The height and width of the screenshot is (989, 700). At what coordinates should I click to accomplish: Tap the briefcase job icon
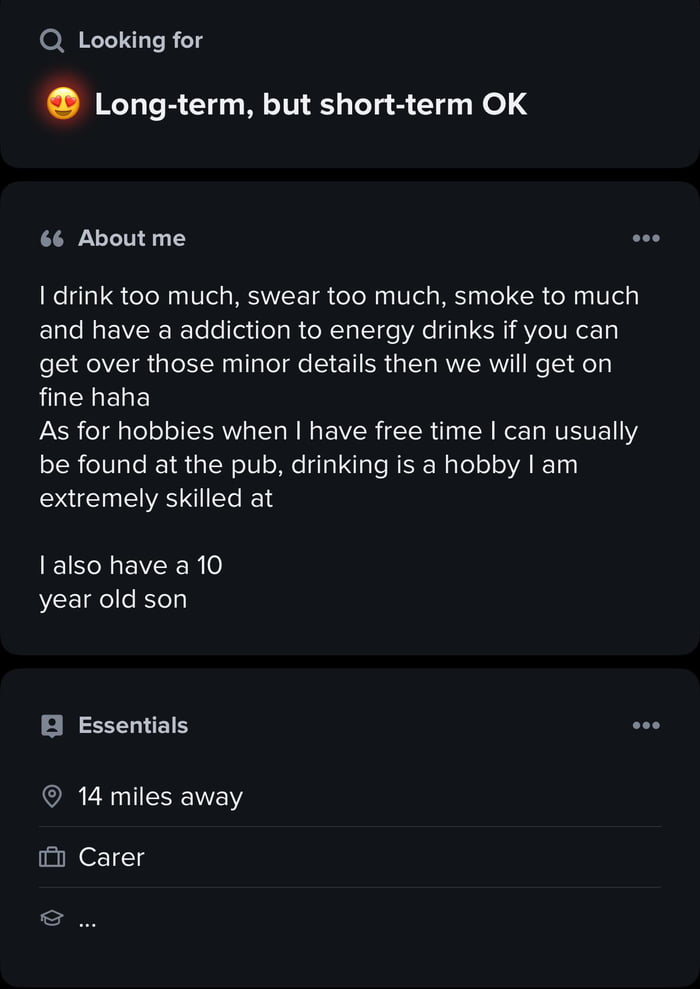click(x=51, y=858)
